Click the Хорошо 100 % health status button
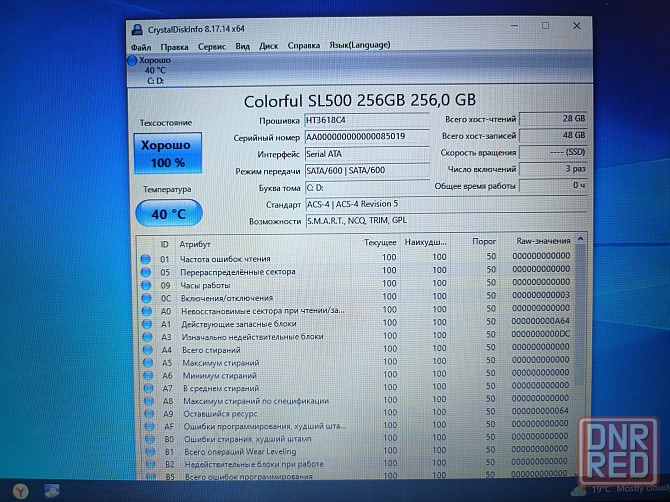 168,153
